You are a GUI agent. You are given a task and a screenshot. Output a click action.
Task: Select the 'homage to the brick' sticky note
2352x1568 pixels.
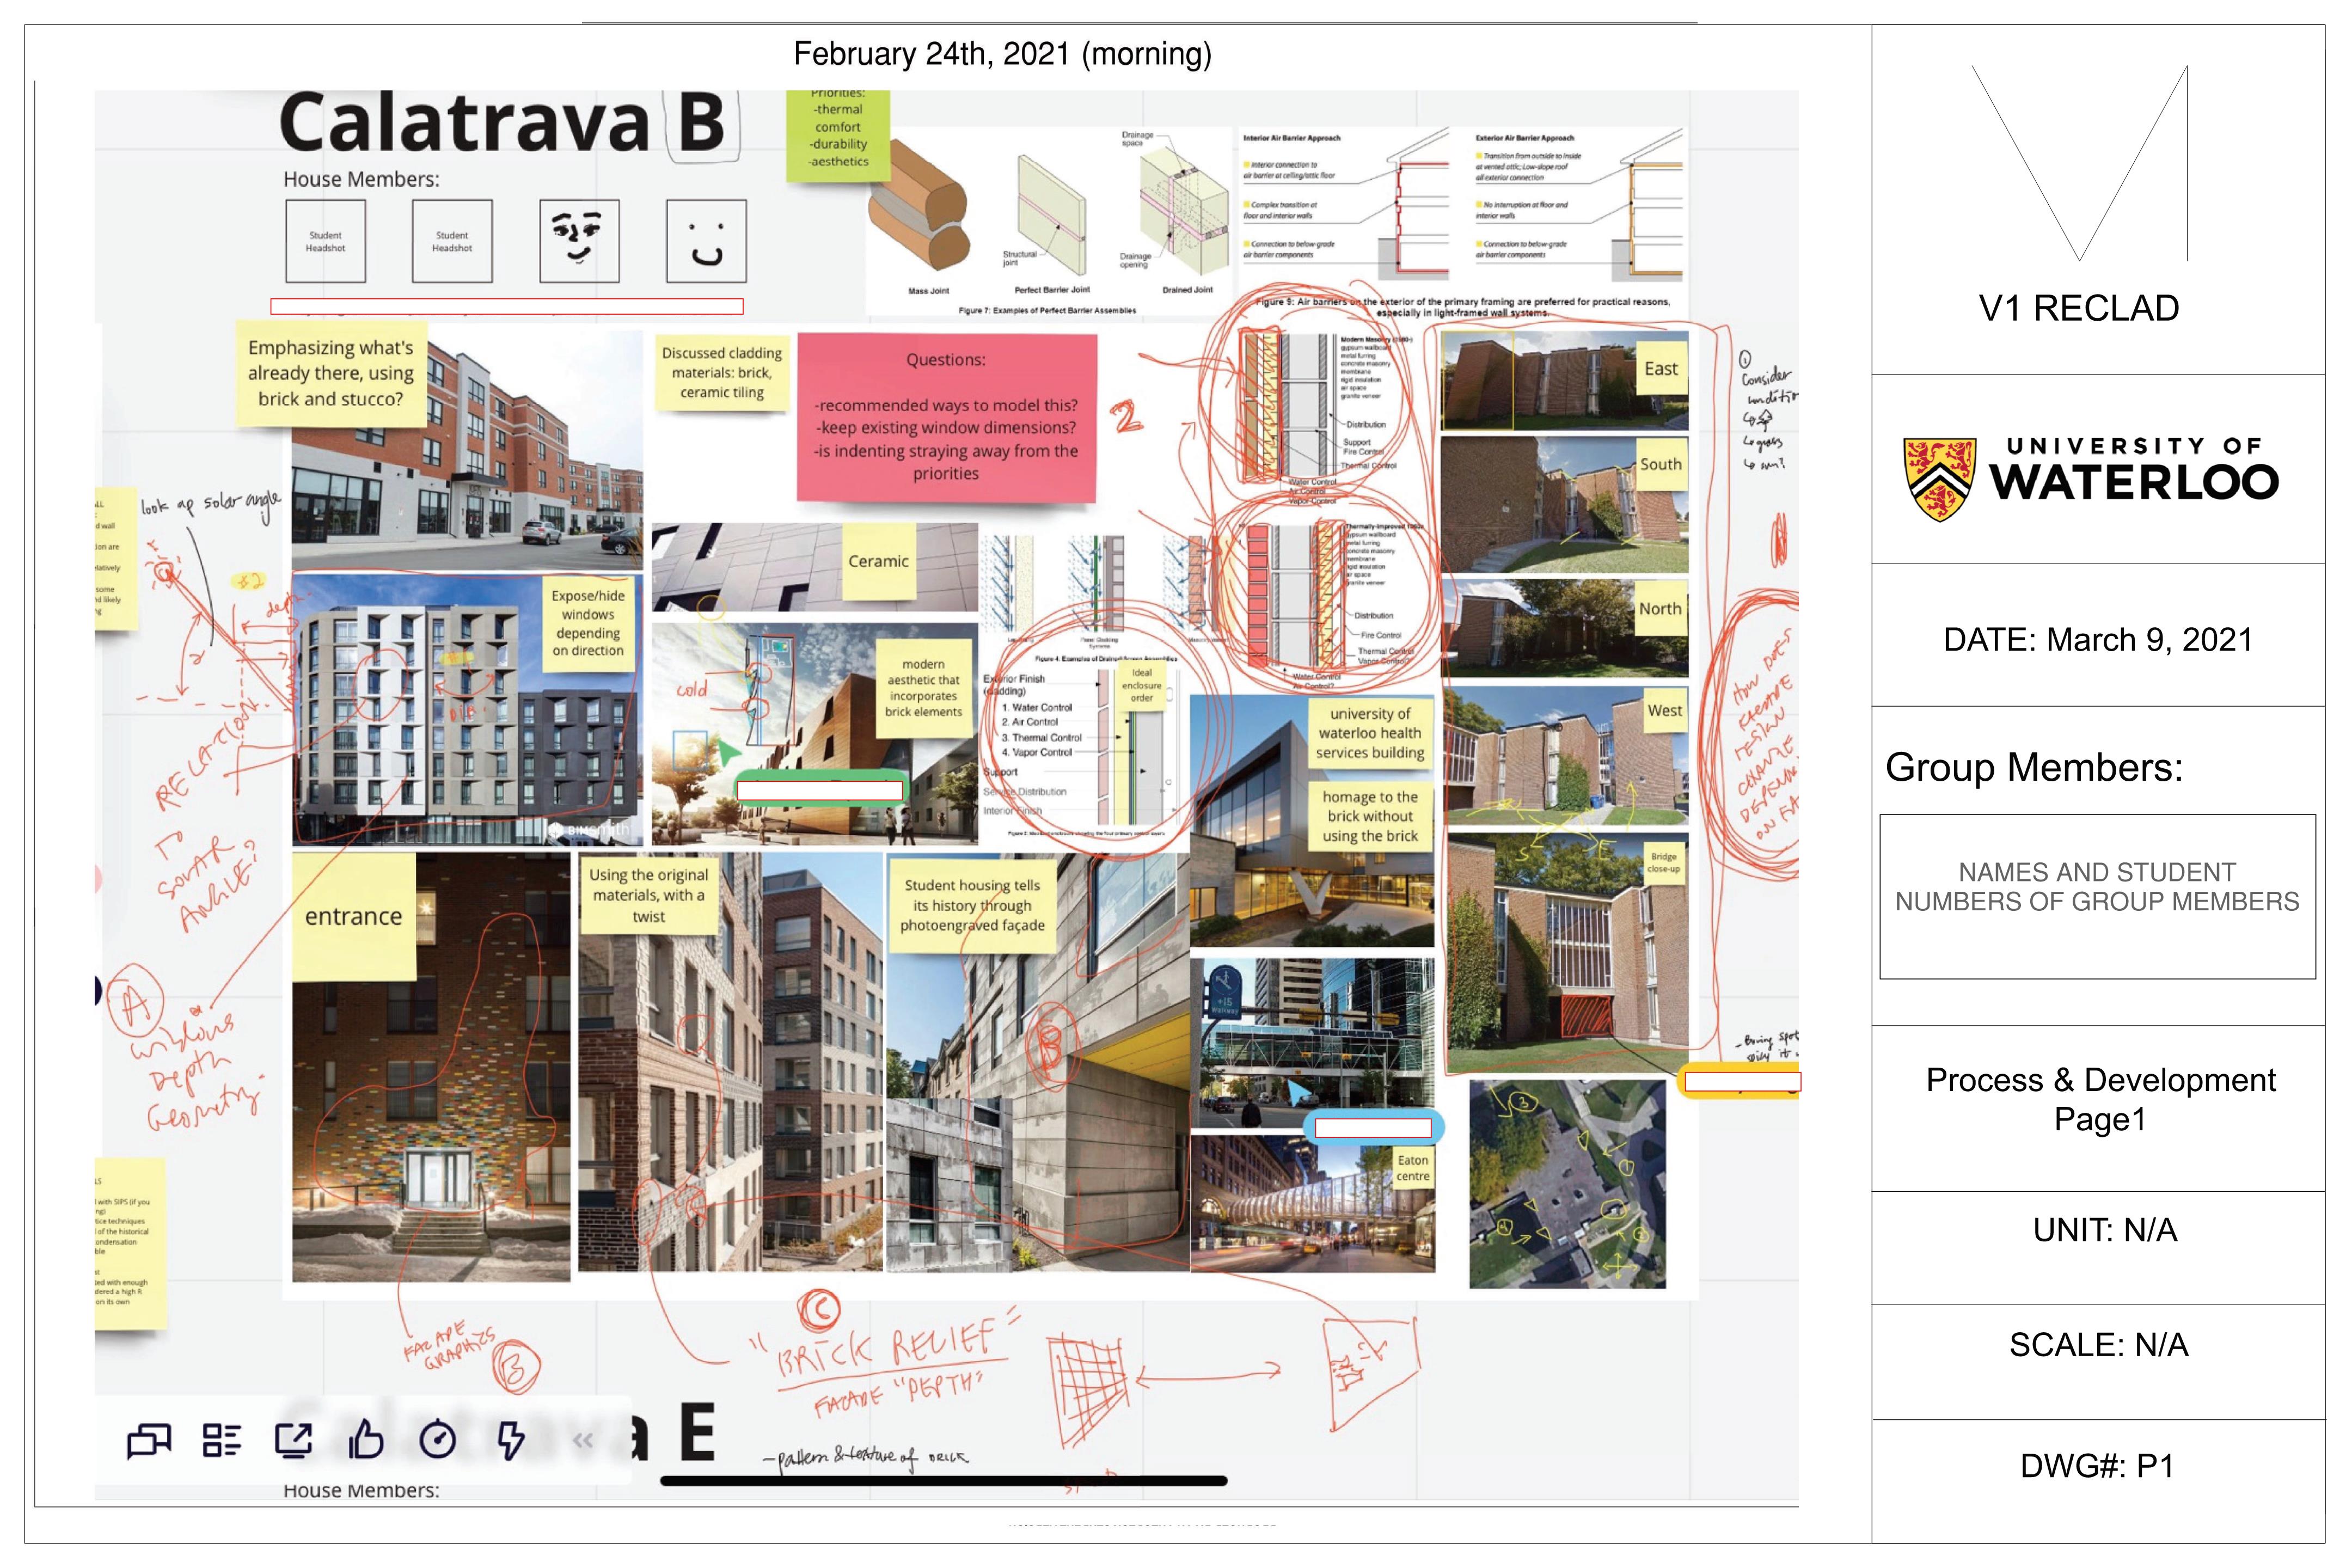tap(1370, 816)
